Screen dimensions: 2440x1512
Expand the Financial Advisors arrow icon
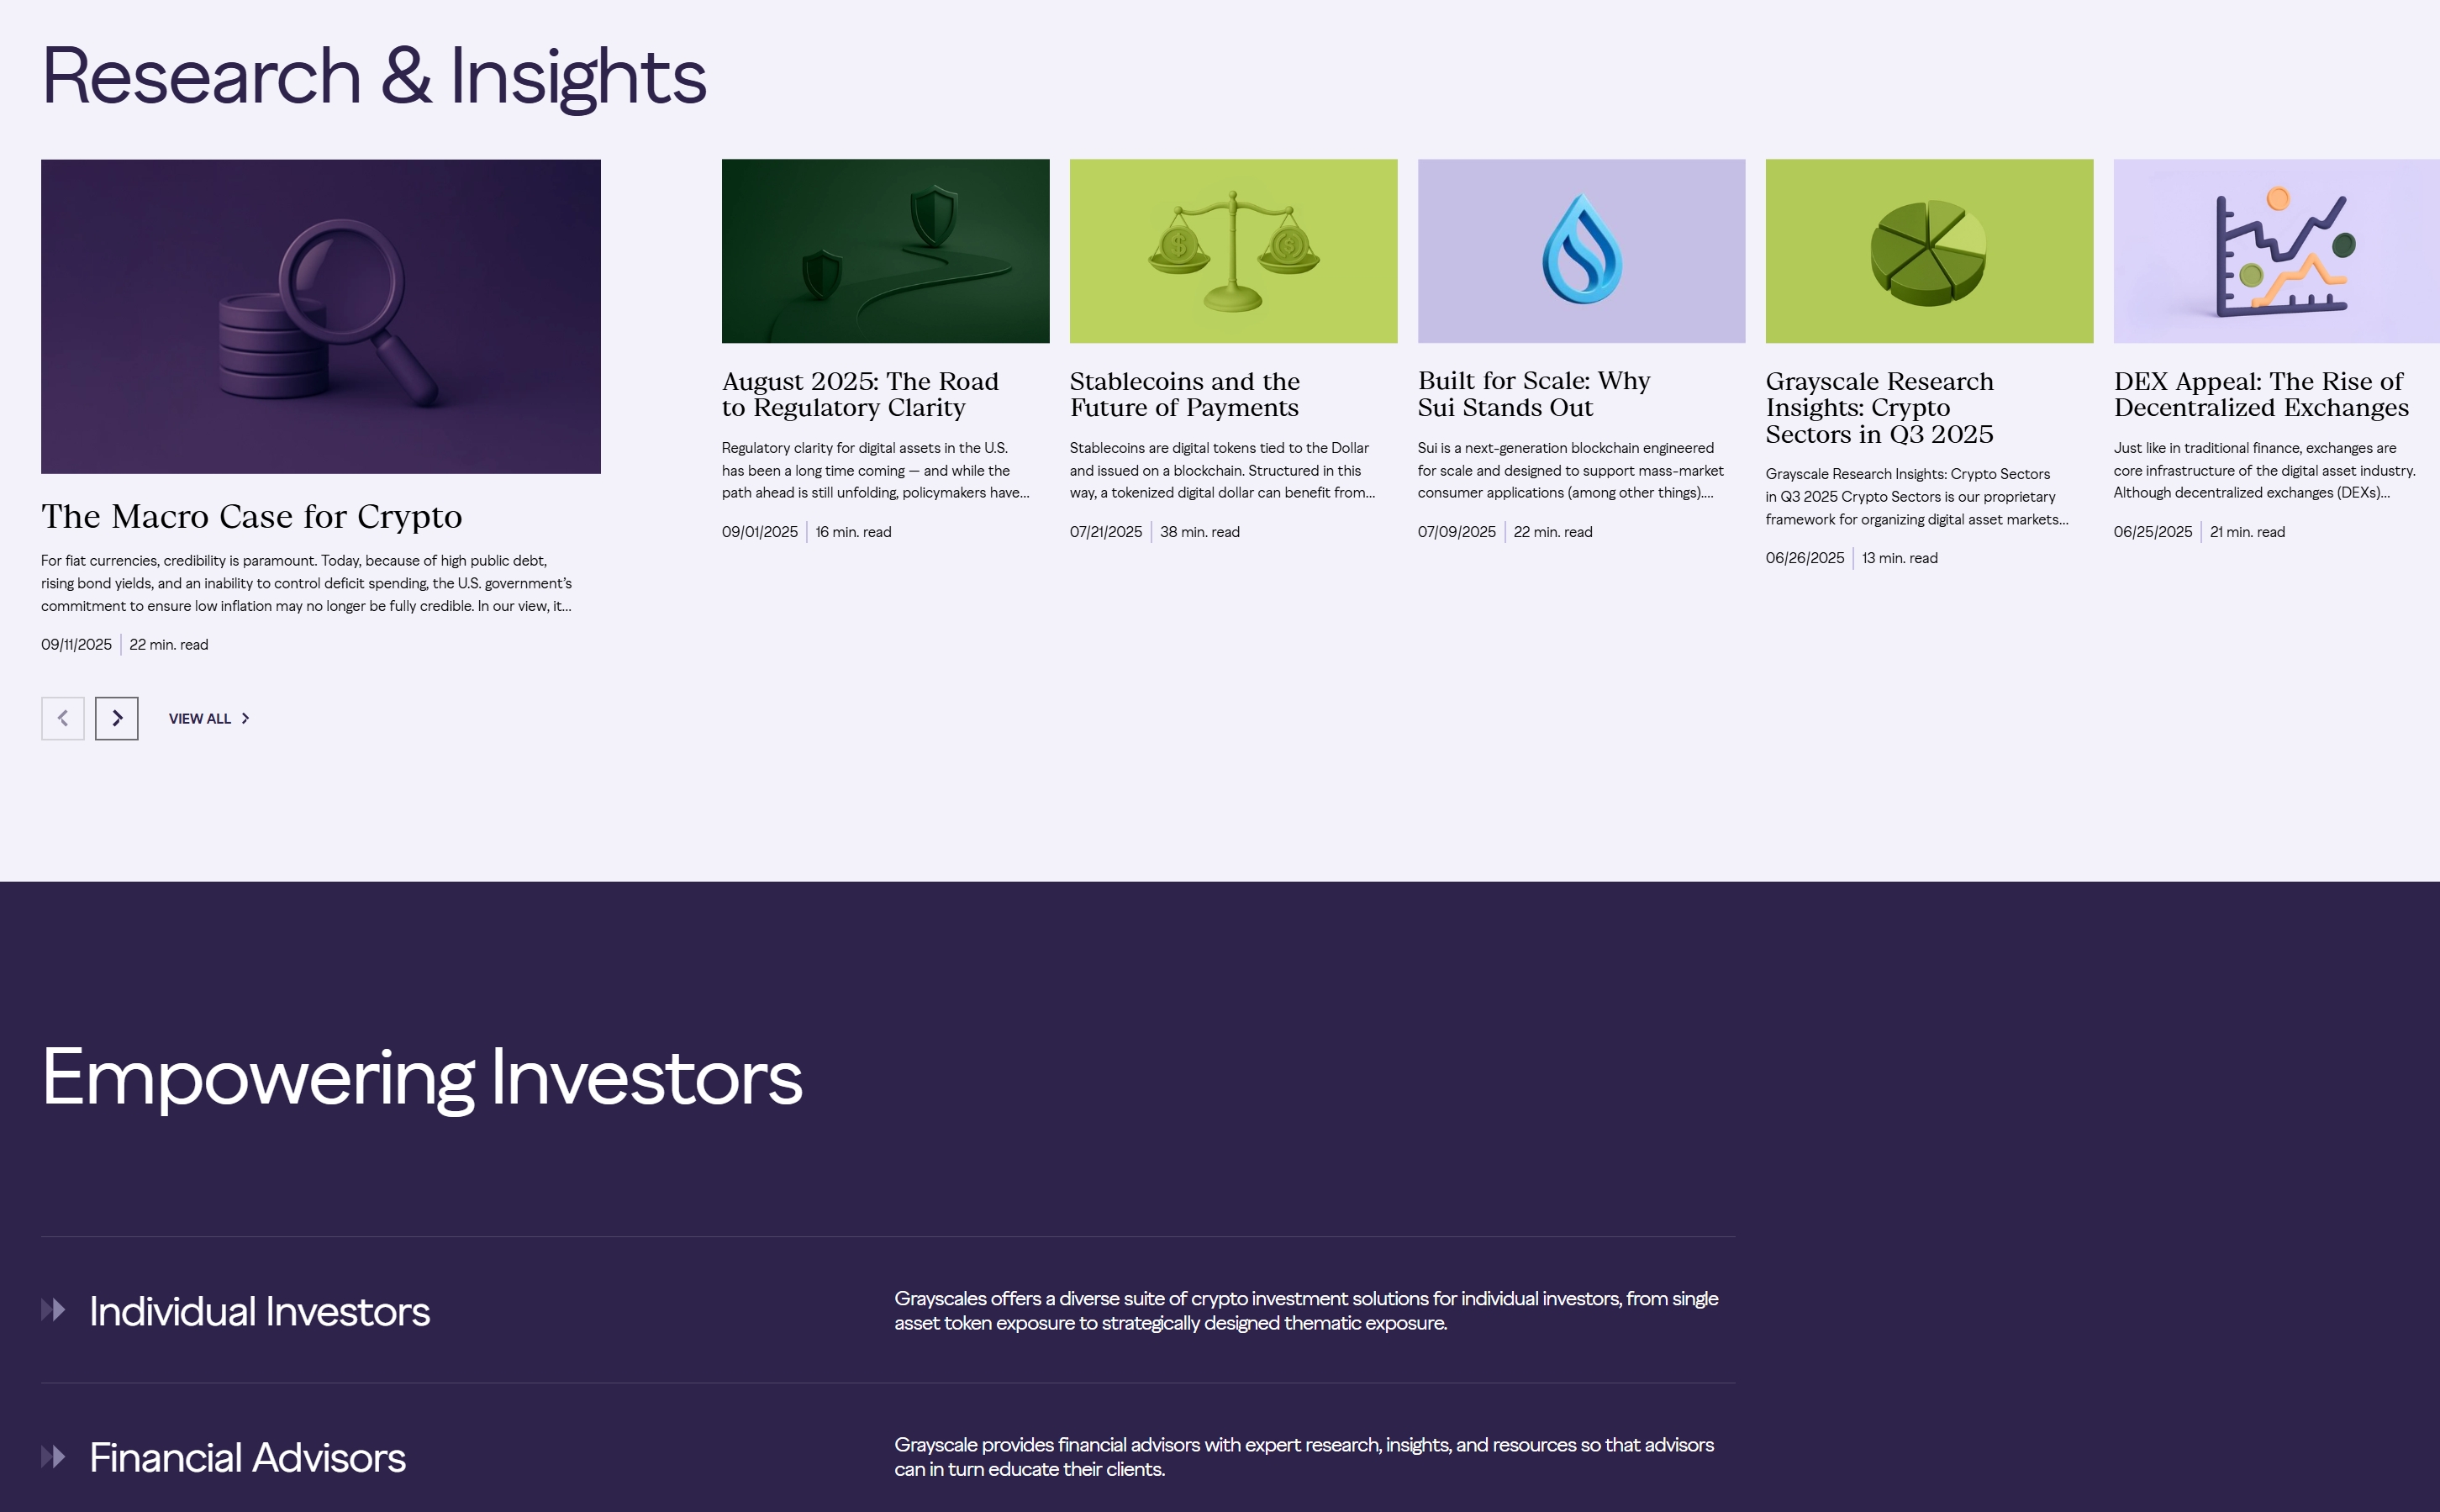tap(54, 1456)
